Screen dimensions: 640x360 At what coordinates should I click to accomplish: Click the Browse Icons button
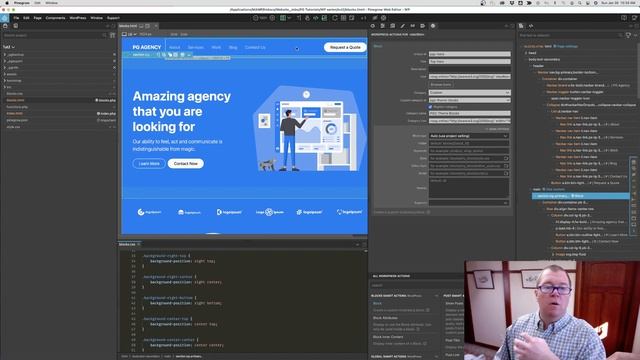(441, 84)
